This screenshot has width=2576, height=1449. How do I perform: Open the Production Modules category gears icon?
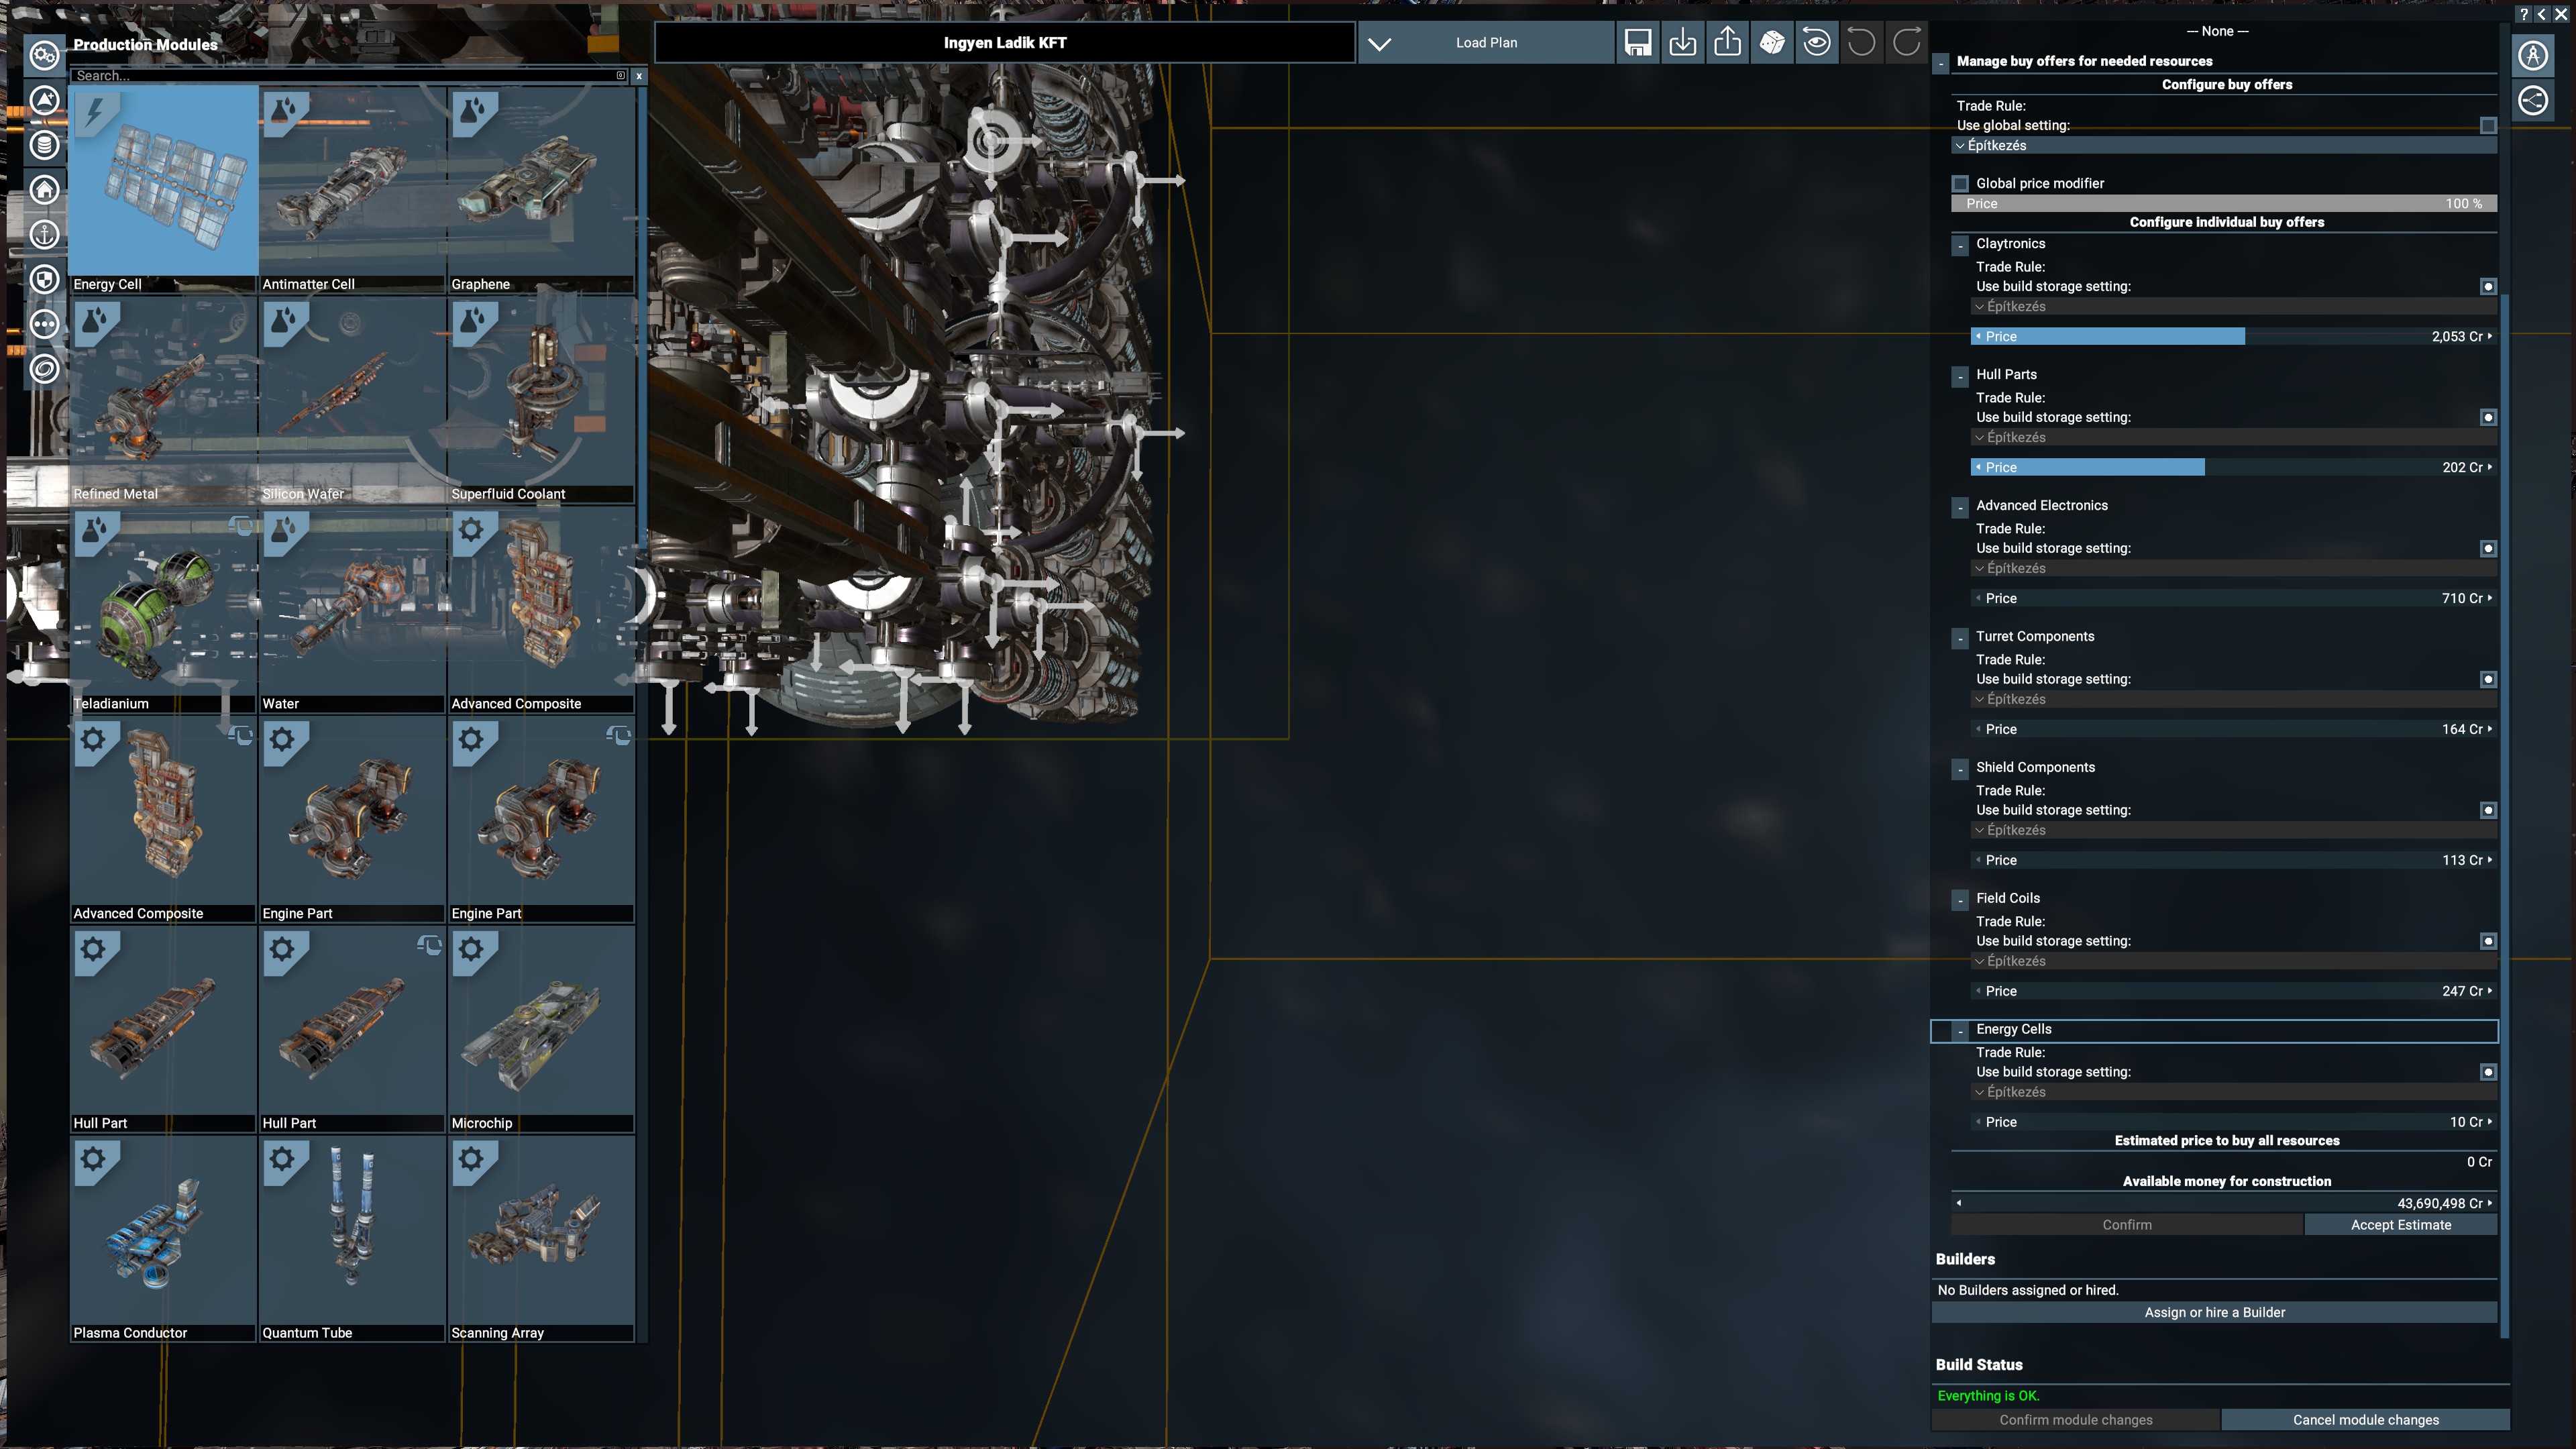pos(44,55)
